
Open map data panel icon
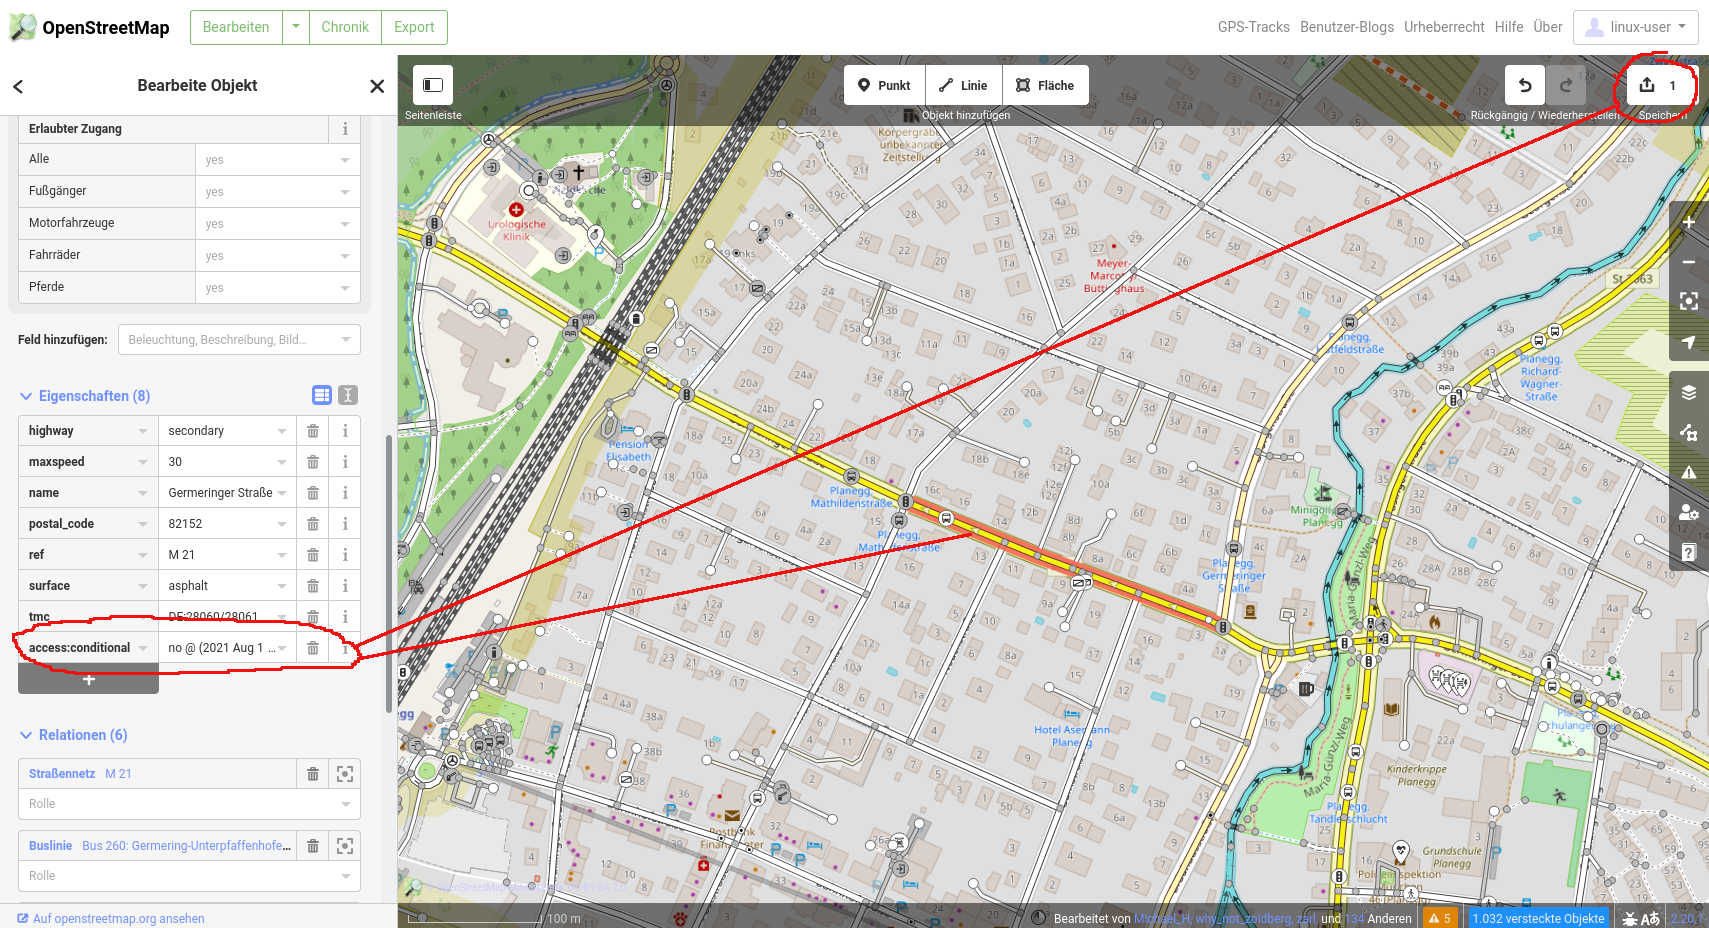click(1689, 432)
